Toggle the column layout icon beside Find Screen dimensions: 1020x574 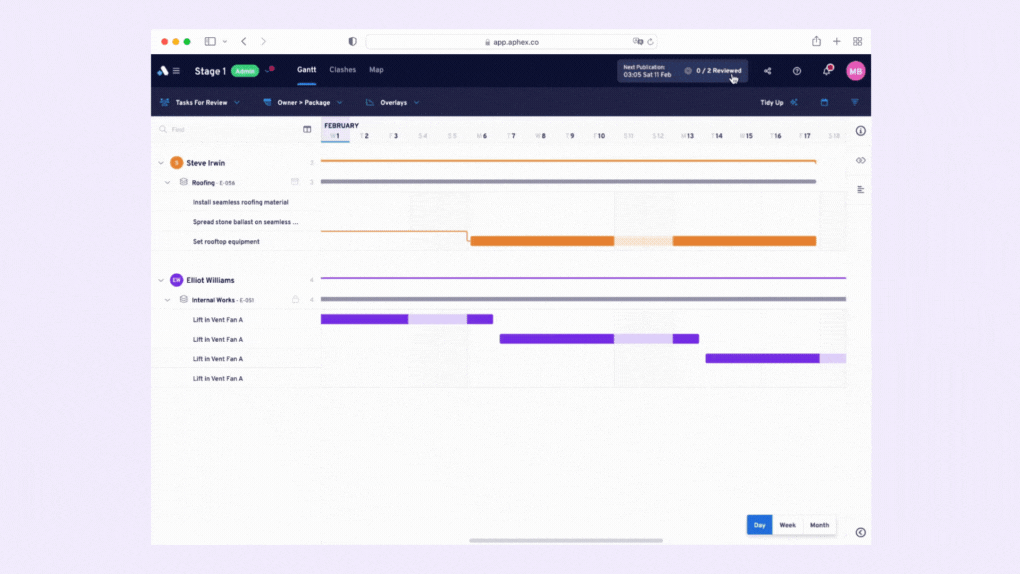point(307,130)
